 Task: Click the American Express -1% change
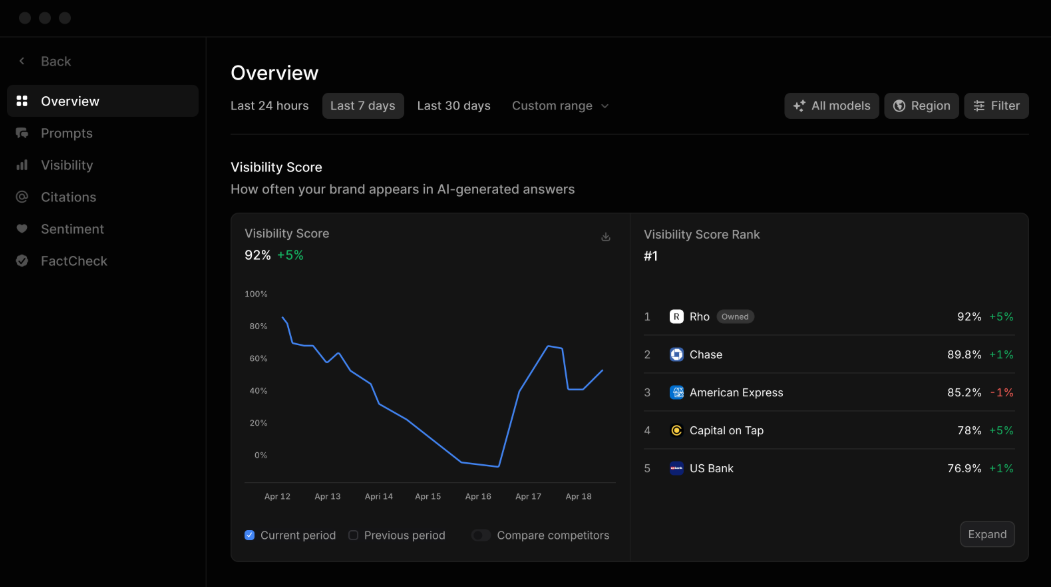[x=1001, y=393]
